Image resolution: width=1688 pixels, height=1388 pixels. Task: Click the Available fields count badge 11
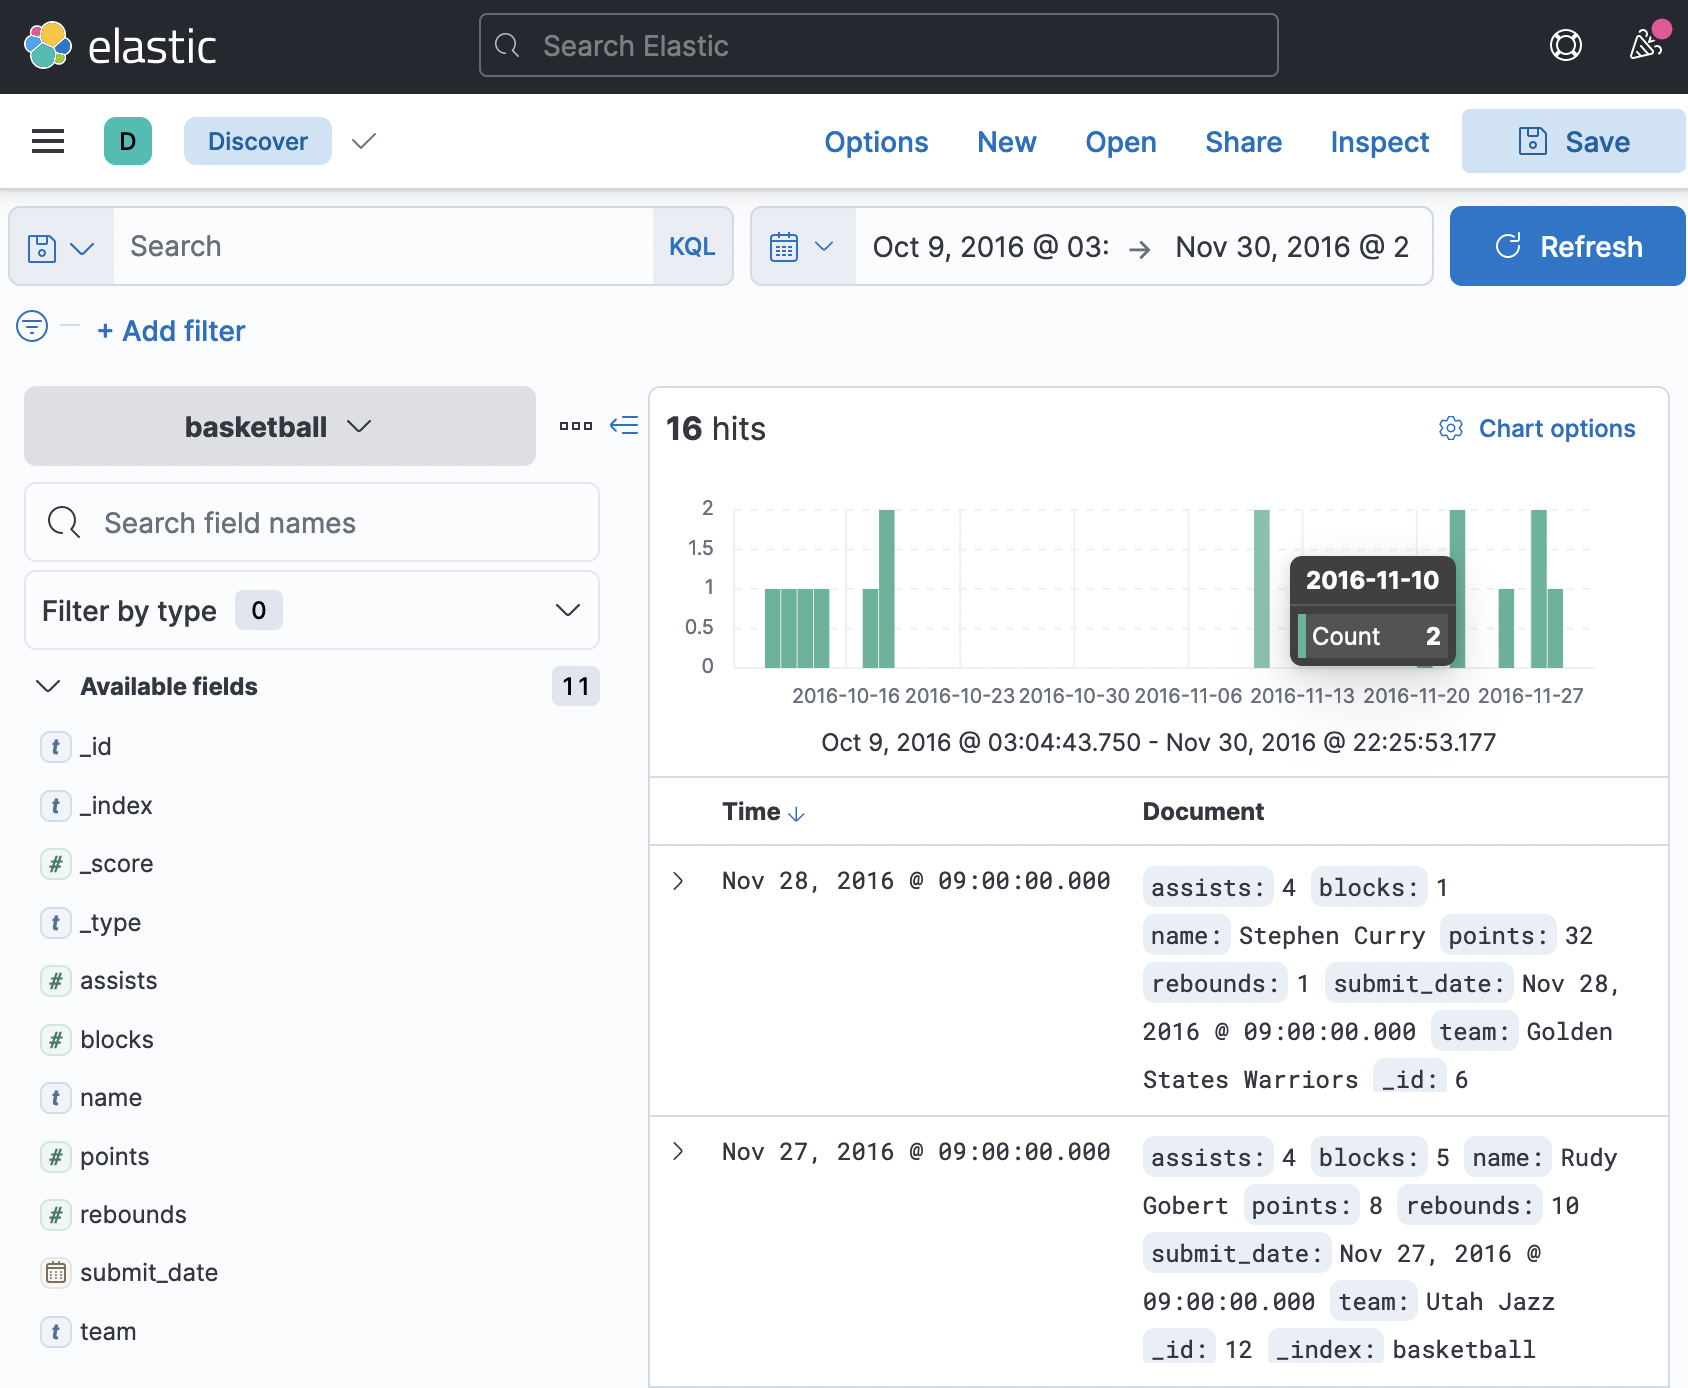(575, 686)
